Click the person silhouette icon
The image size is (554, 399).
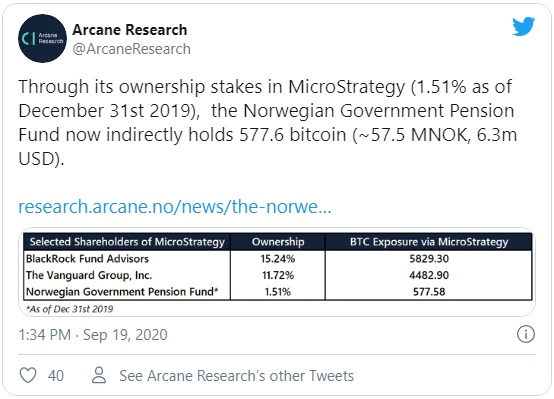point(99,375)
